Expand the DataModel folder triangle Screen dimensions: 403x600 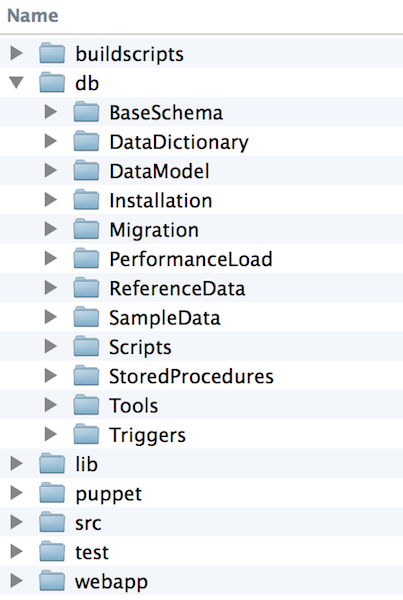point(51,170)
